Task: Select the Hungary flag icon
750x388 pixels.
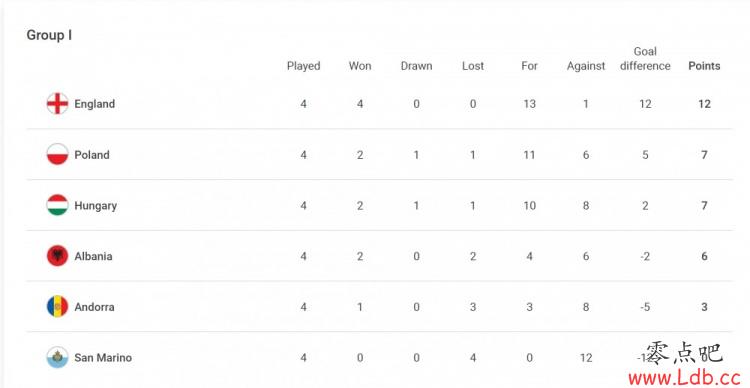Action: [x=57, y=205]
